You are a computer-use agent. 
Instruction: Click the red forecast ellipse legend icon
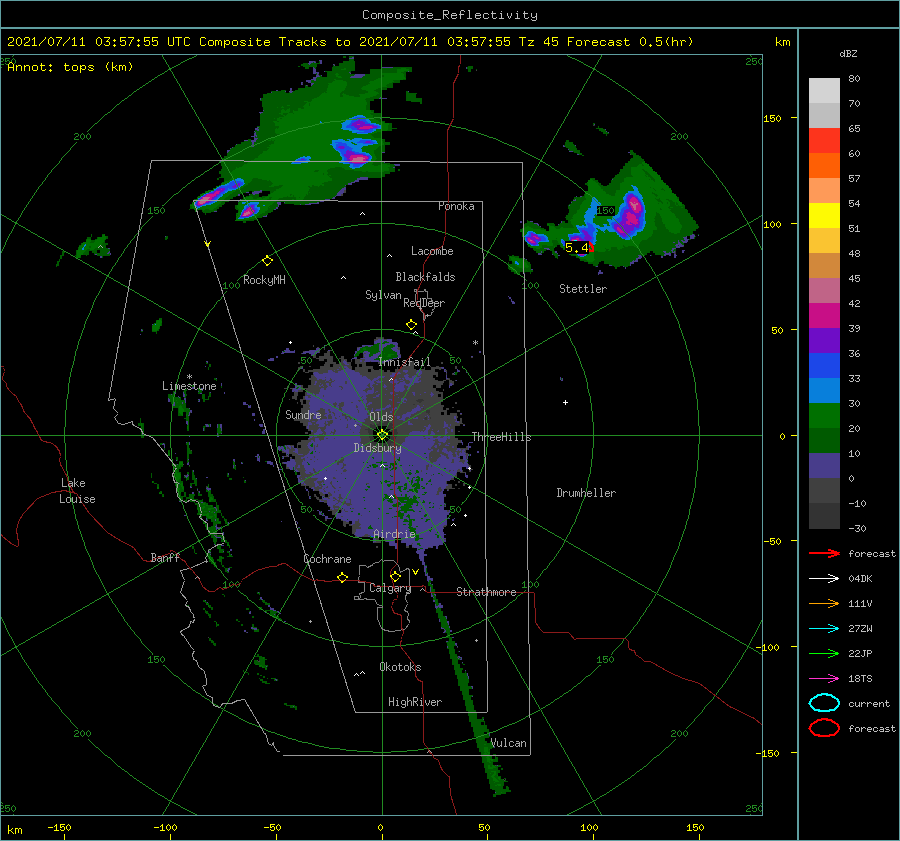[x=824, y=728]
